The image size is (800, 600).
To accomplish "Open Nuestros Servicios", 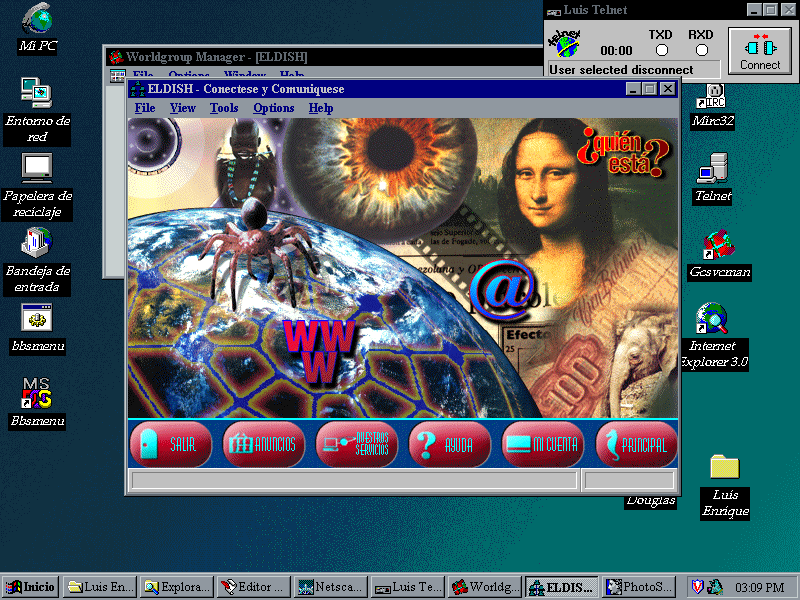I will tap(356, 444).
